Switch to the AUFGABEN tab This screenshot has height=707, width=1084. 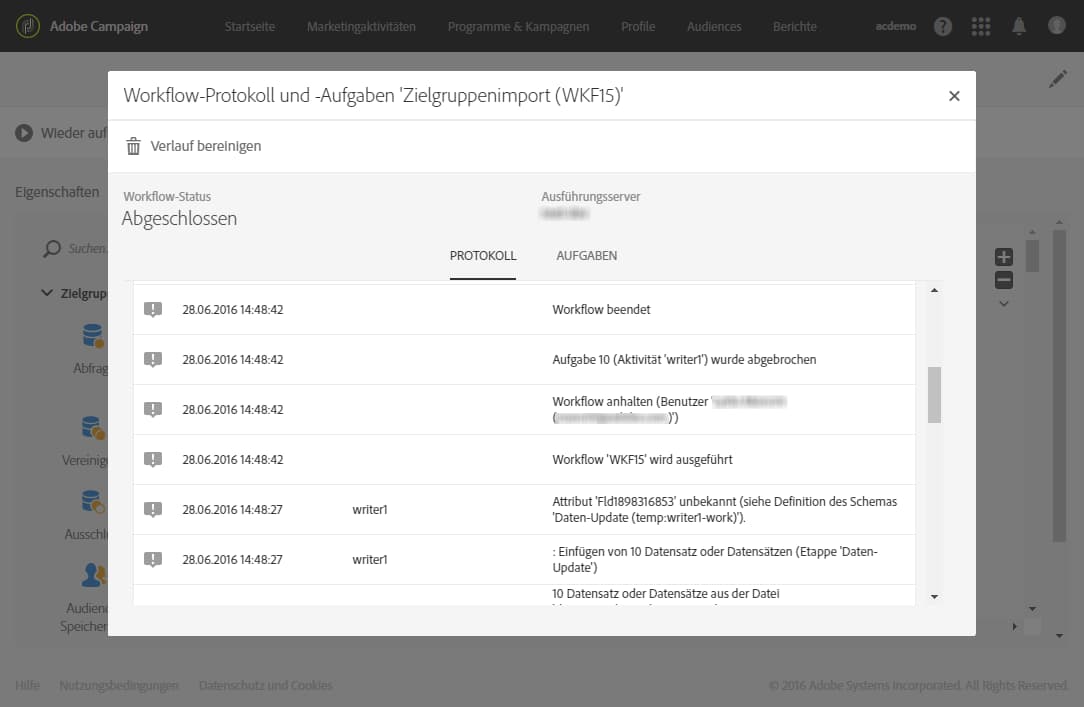click(x=586, y=255)
